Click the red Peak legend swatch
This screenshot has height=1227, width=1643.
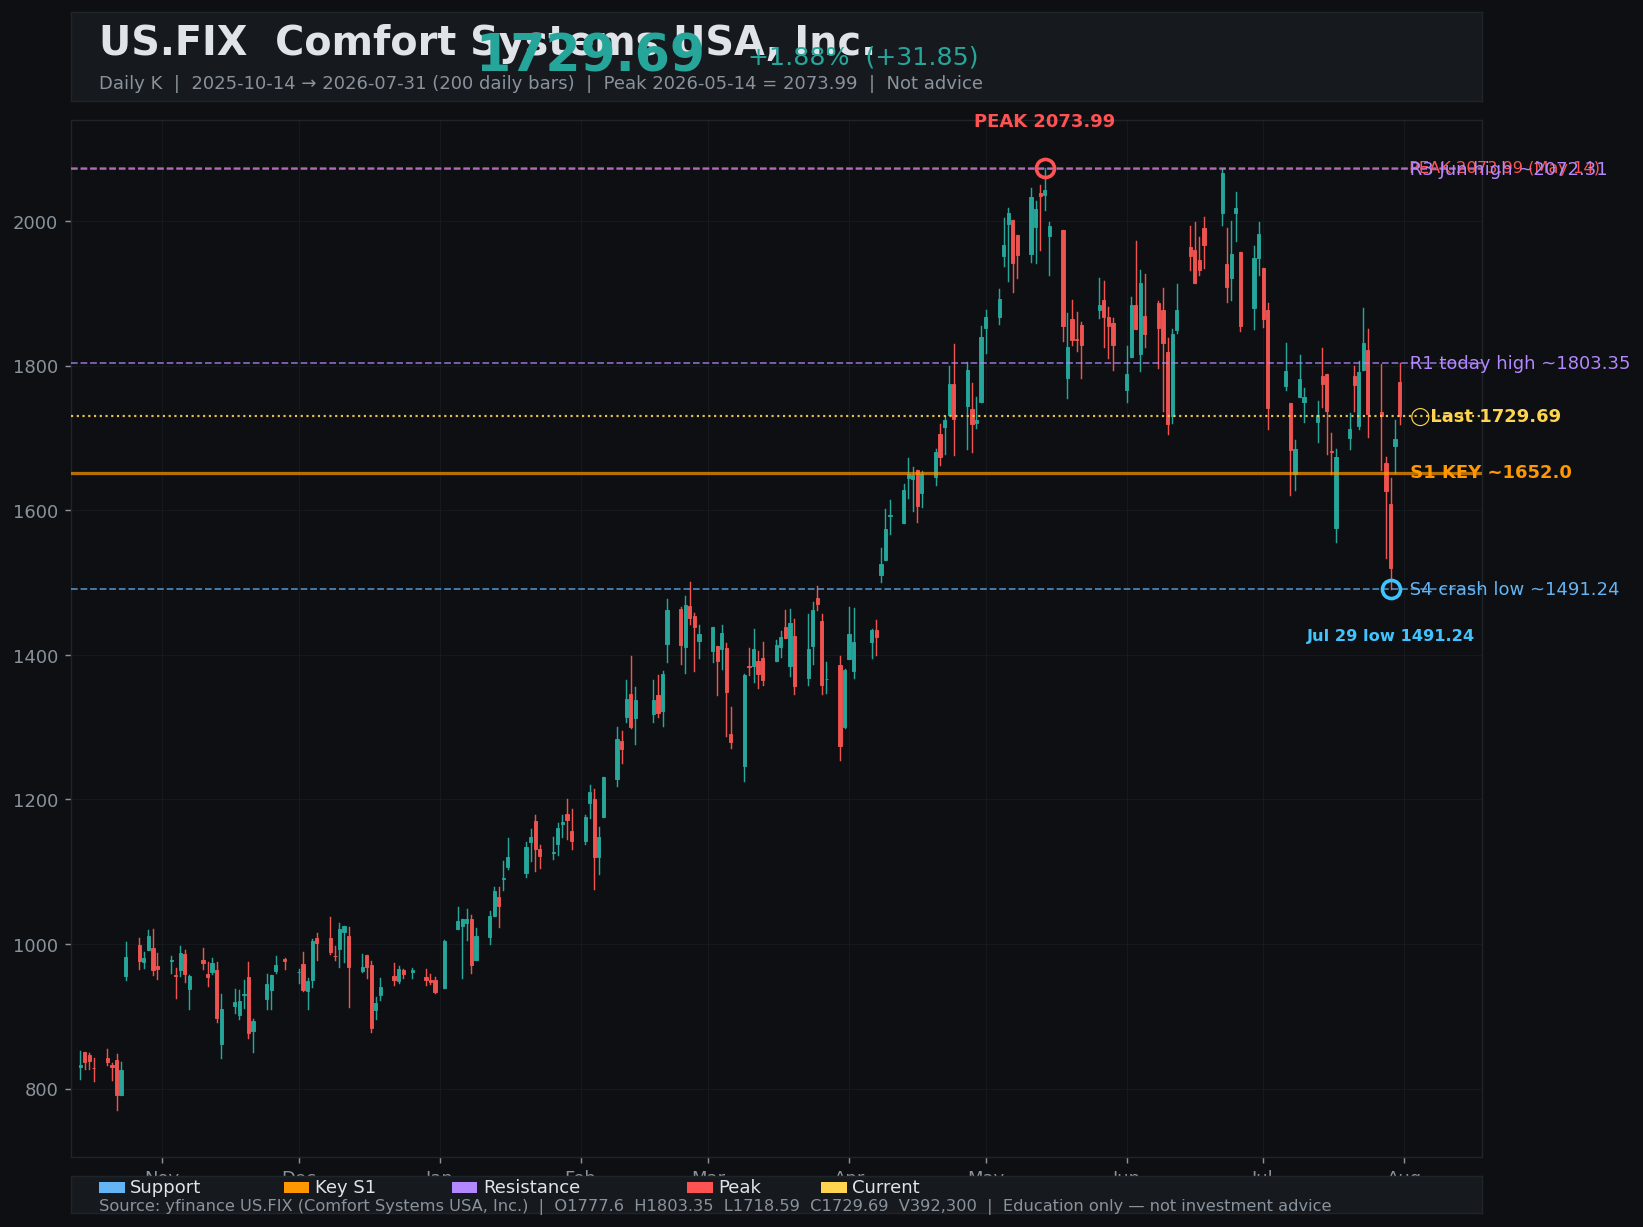click(700, 1188)
